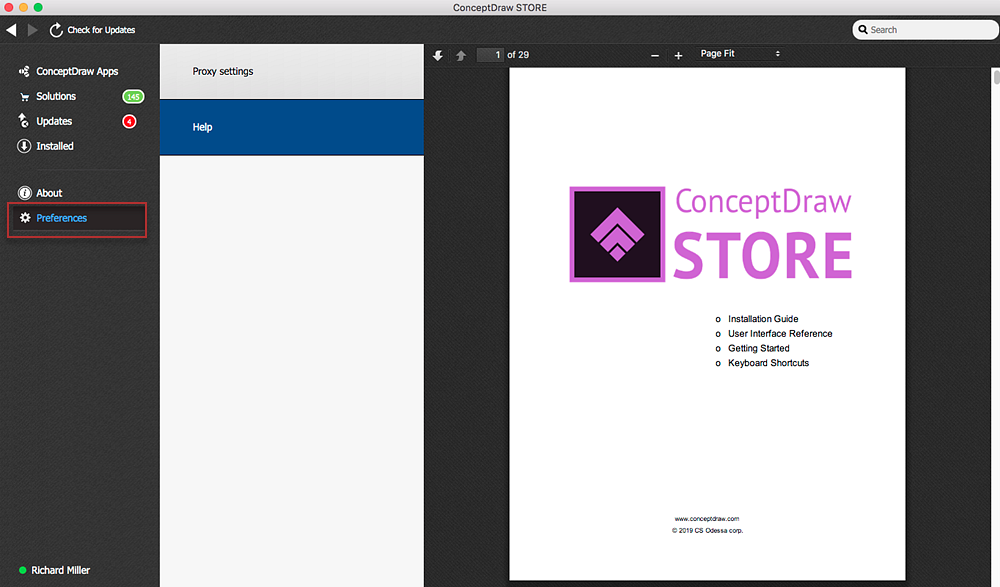The width and height of the screenshot is (1000, 587).
Task: Click Getting Started entry
Action: [x=758, y=348]
